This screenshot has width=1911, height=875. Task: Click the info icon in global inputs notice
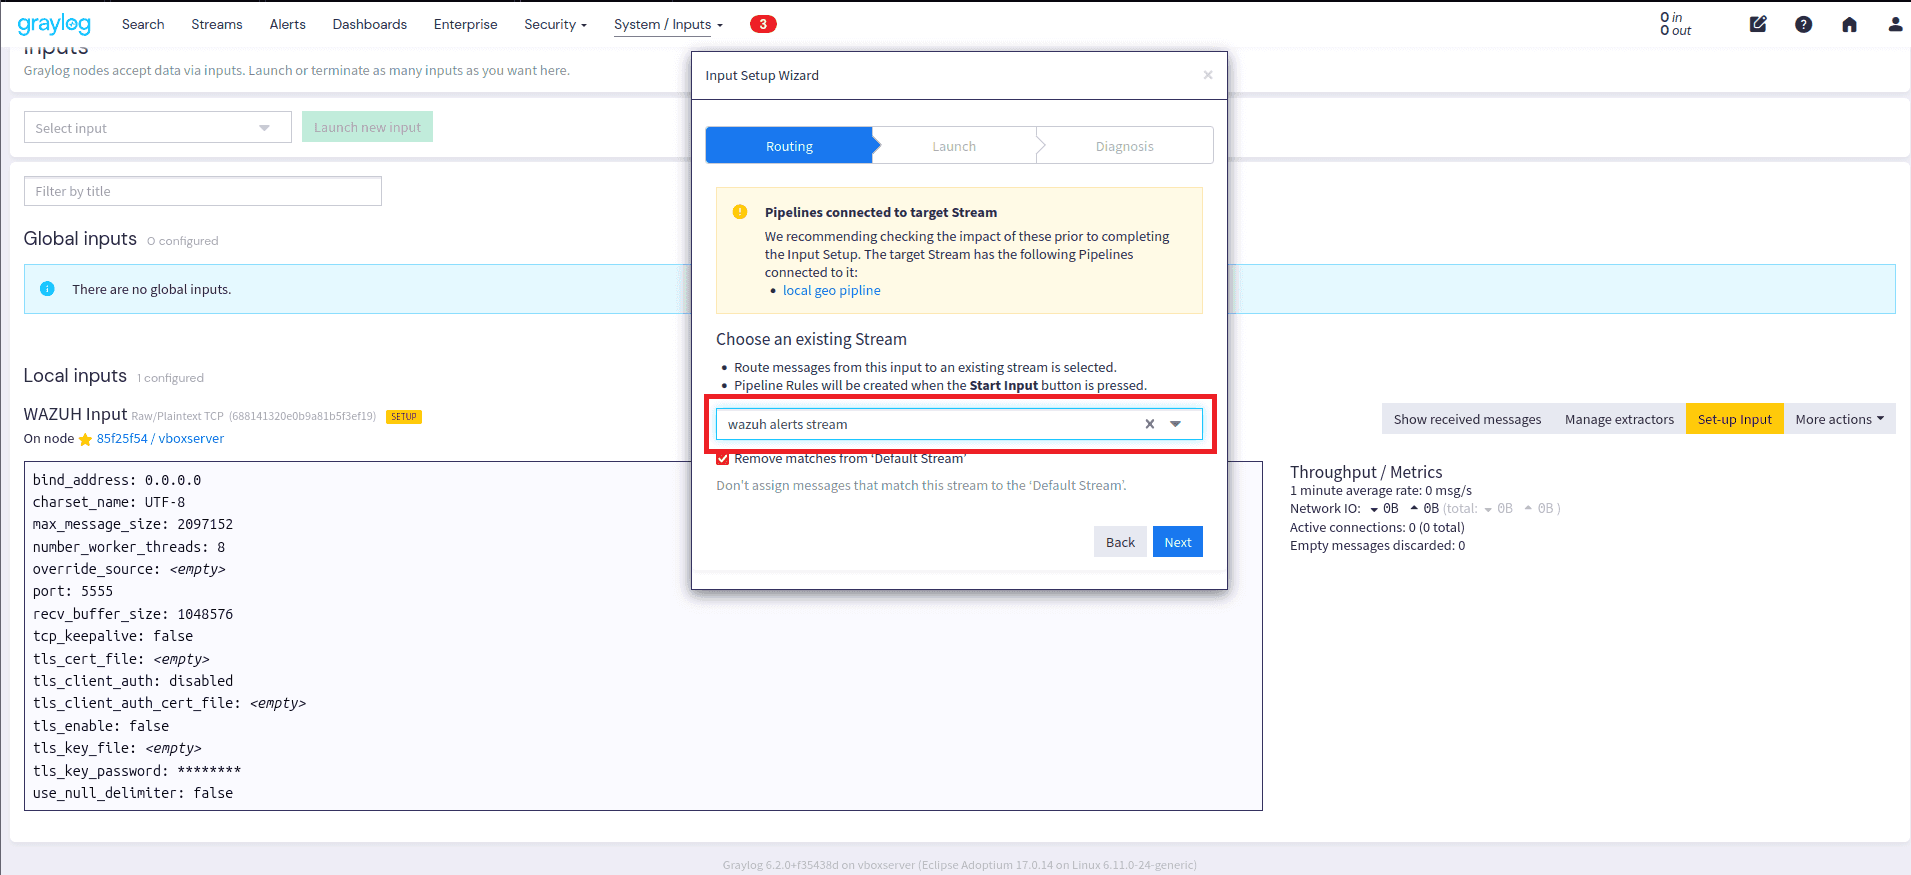tap(47, 289)
